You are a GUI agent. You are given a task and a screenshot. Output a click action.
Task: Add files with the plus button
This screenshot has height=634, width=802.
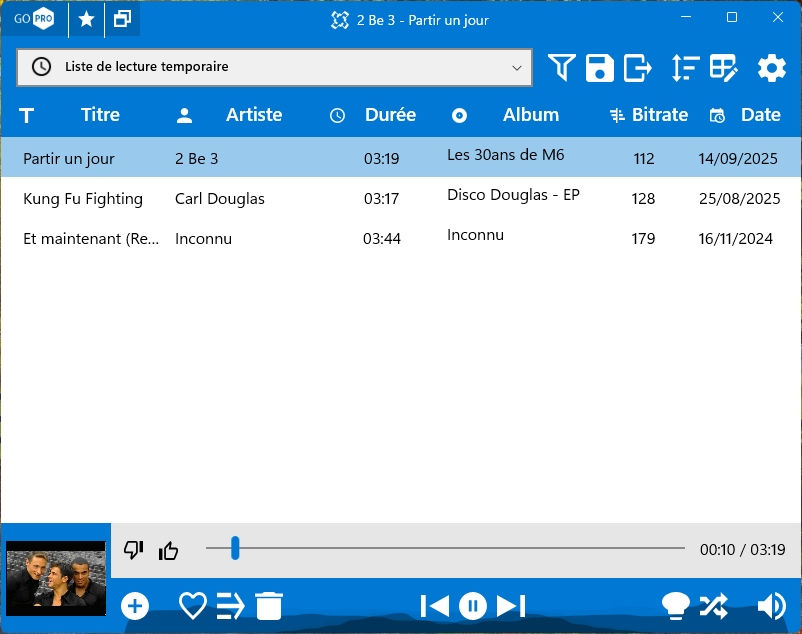135,606
